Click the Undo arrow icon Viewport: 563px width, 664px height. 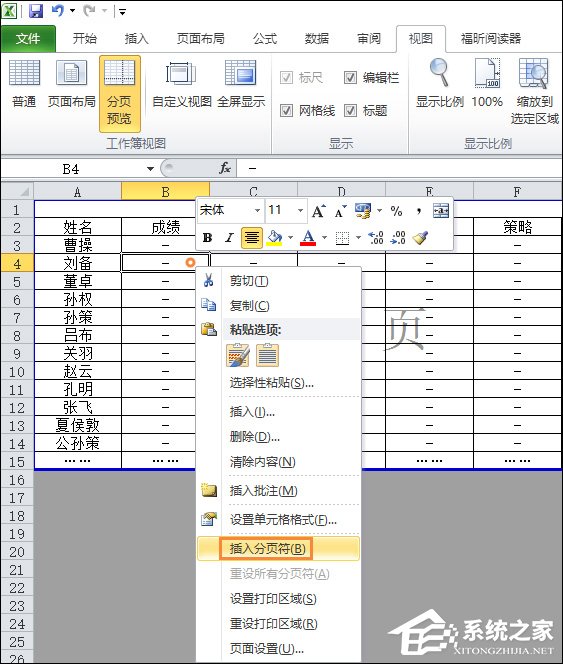[x=58, y=11]
